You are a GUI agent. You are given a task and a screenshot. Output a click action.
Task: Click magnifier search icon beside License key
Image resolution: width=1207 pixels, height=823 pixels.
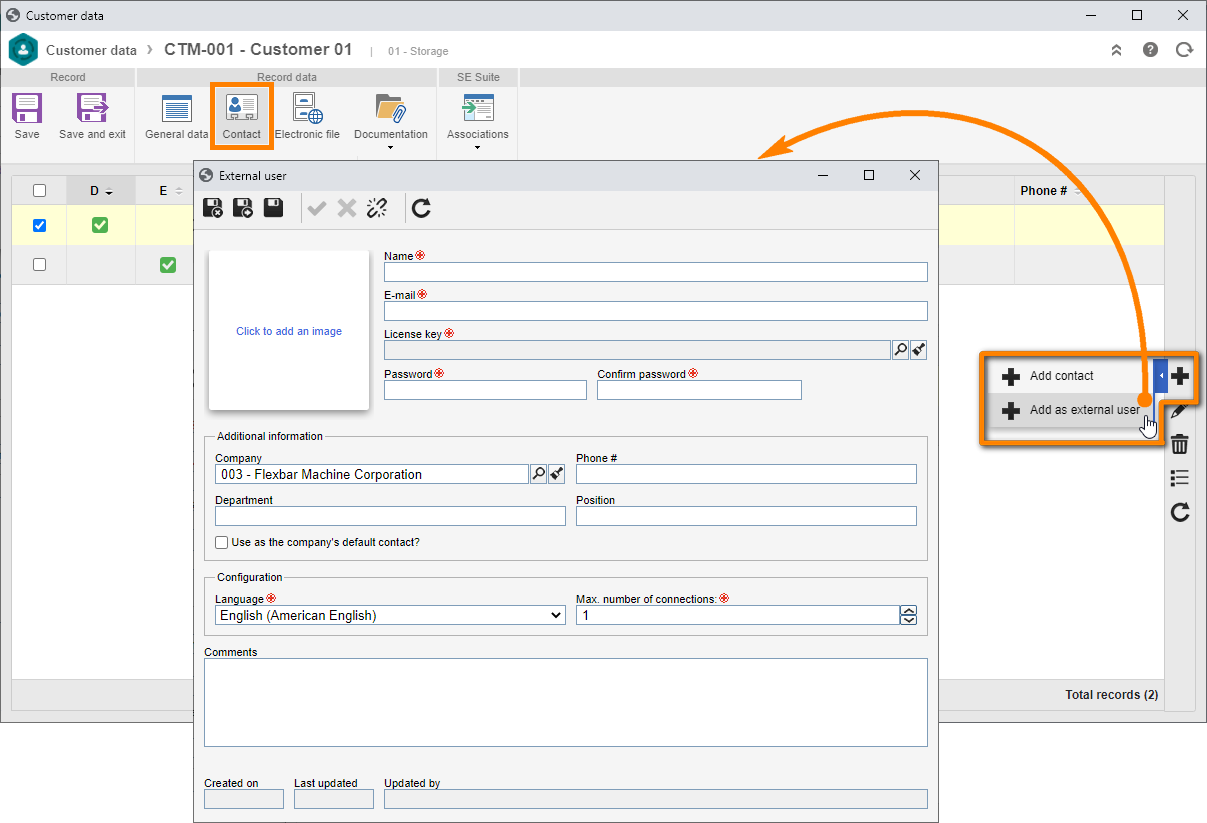click(900, 350)
